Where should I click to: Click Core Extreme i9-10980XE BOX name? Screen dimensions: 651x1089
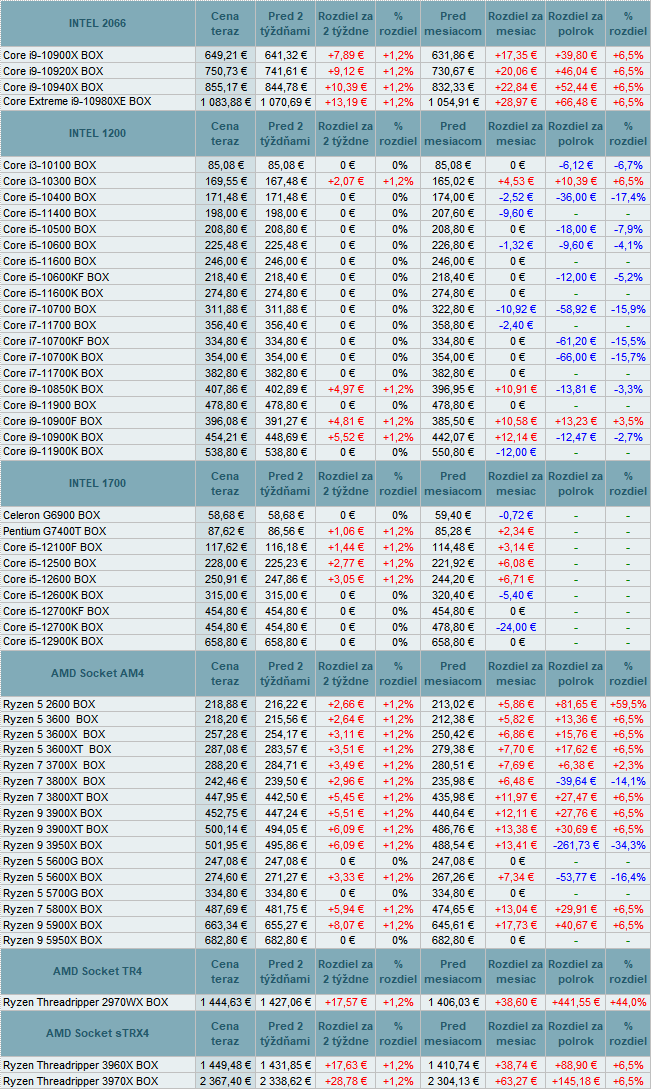click(x=77, y=101)
